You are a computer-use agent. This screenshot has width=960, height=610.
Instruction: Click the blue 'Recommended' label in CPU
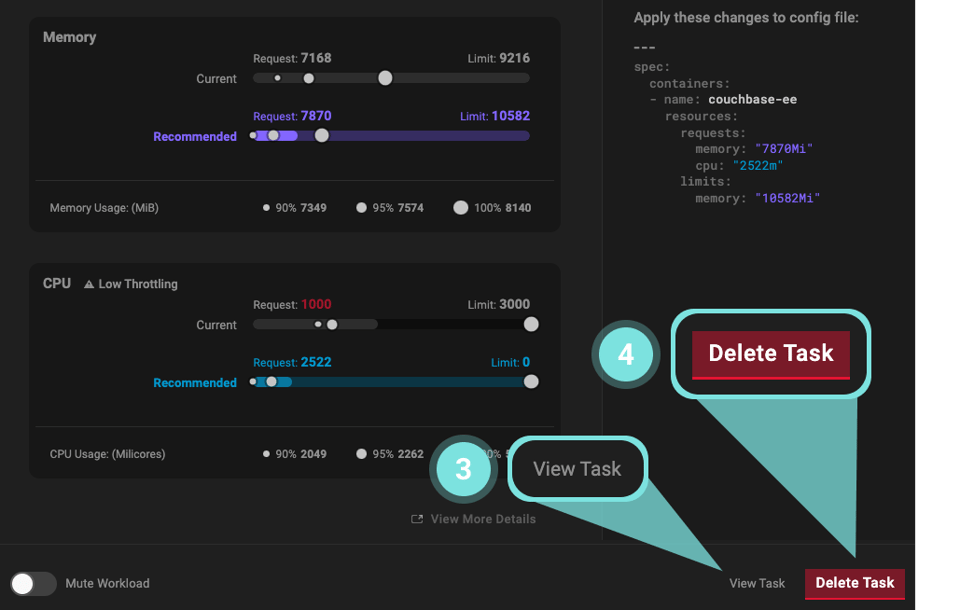pos(195,383)
